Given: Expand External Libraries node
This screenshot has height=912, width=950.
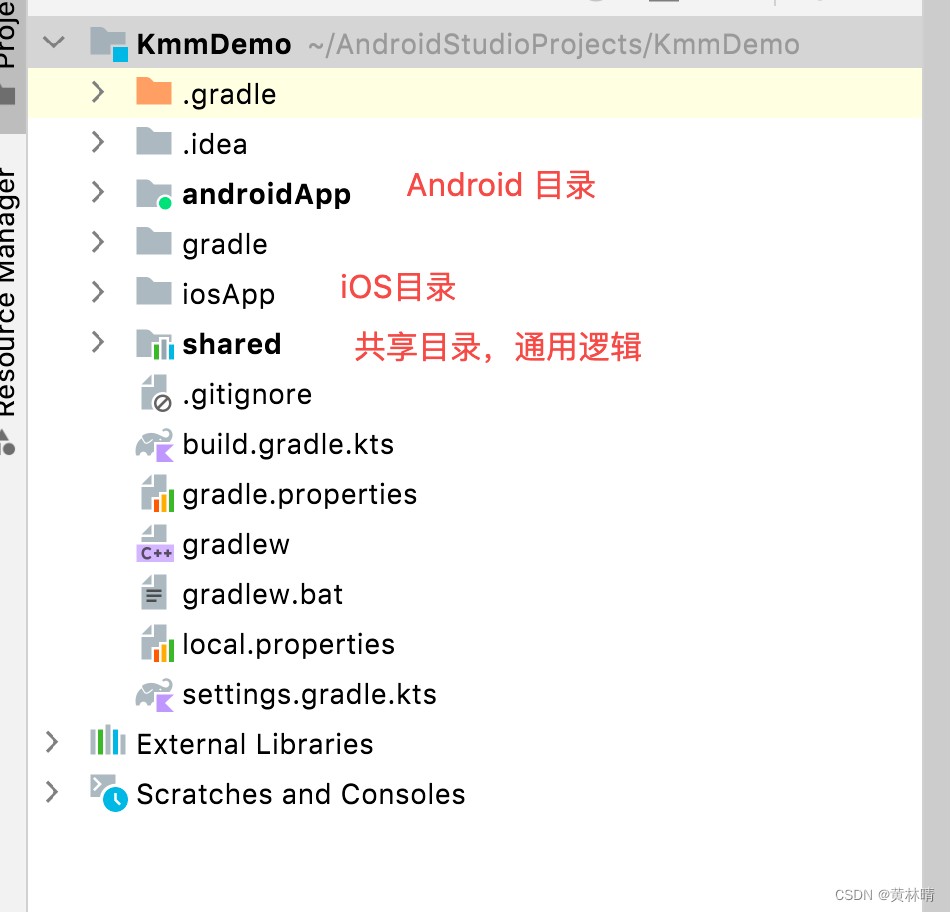Looking at the screenshot, I should click(x=52, y=742).
